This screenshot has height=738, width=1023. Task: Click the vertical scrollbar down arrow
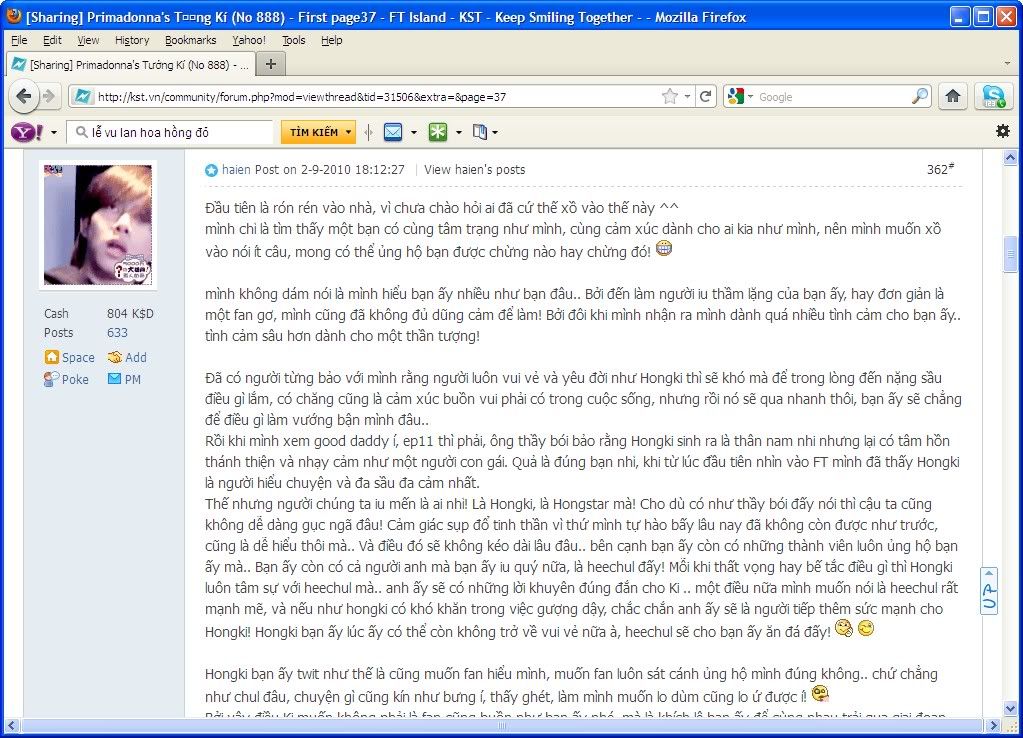[x=1009, y=708]
